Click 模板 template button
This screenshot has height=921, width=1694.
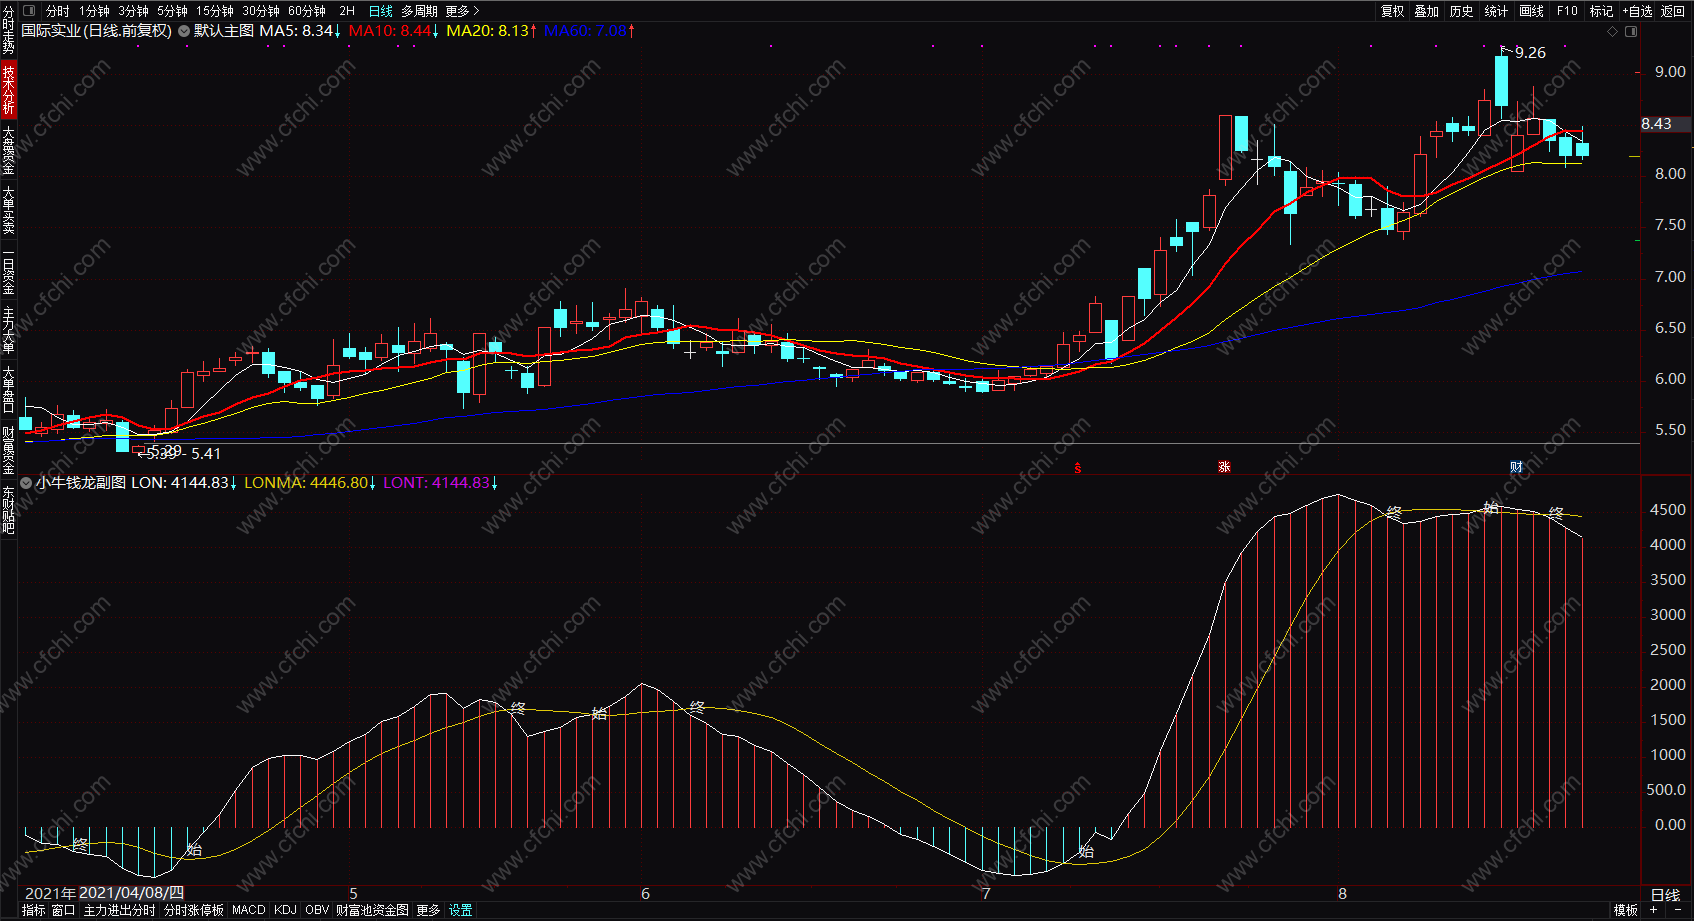tap(1626, 911)
